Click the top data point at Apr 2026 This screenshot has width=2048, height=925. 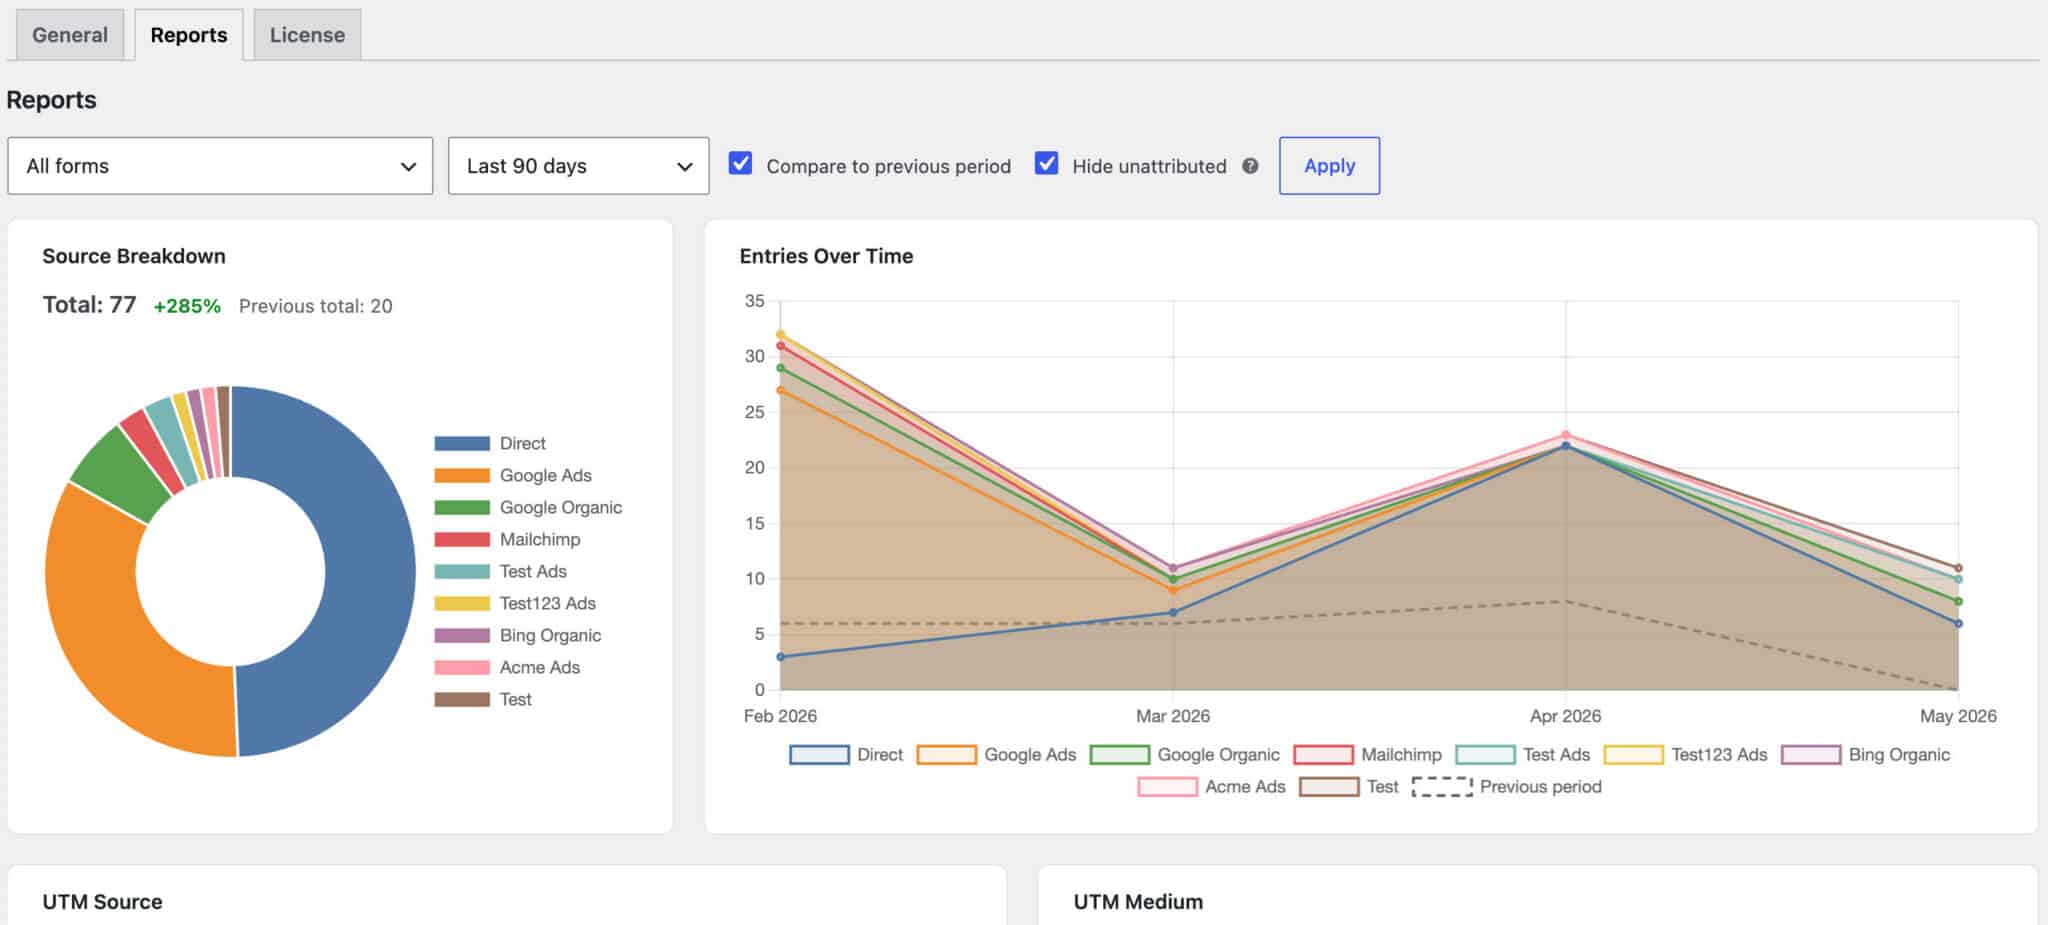click(x=1566, y=435)
